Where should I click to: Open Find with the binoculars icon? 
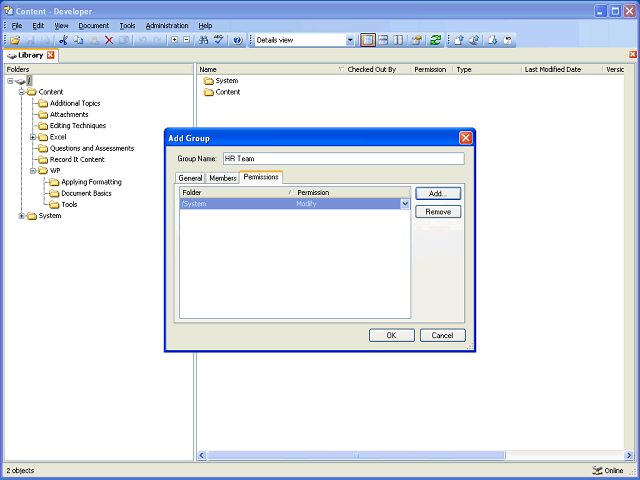pos(203,40)
